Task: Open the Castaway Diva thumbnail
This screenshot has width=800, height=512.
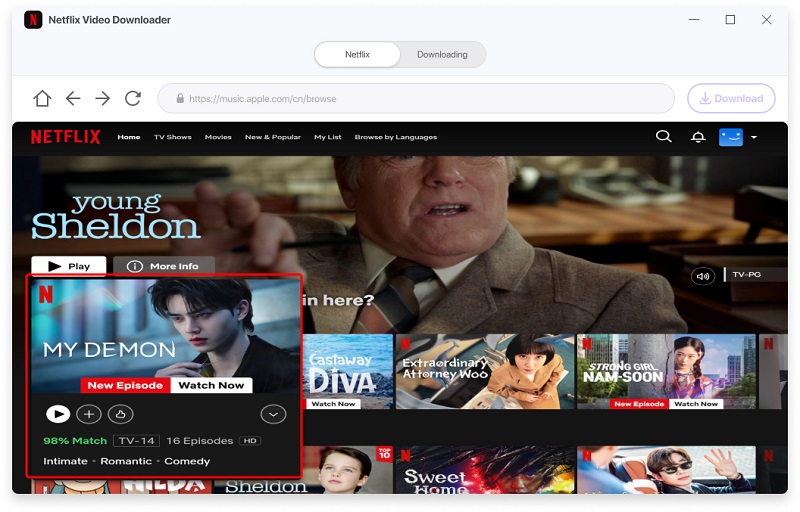Action: [x=347, y=371]
